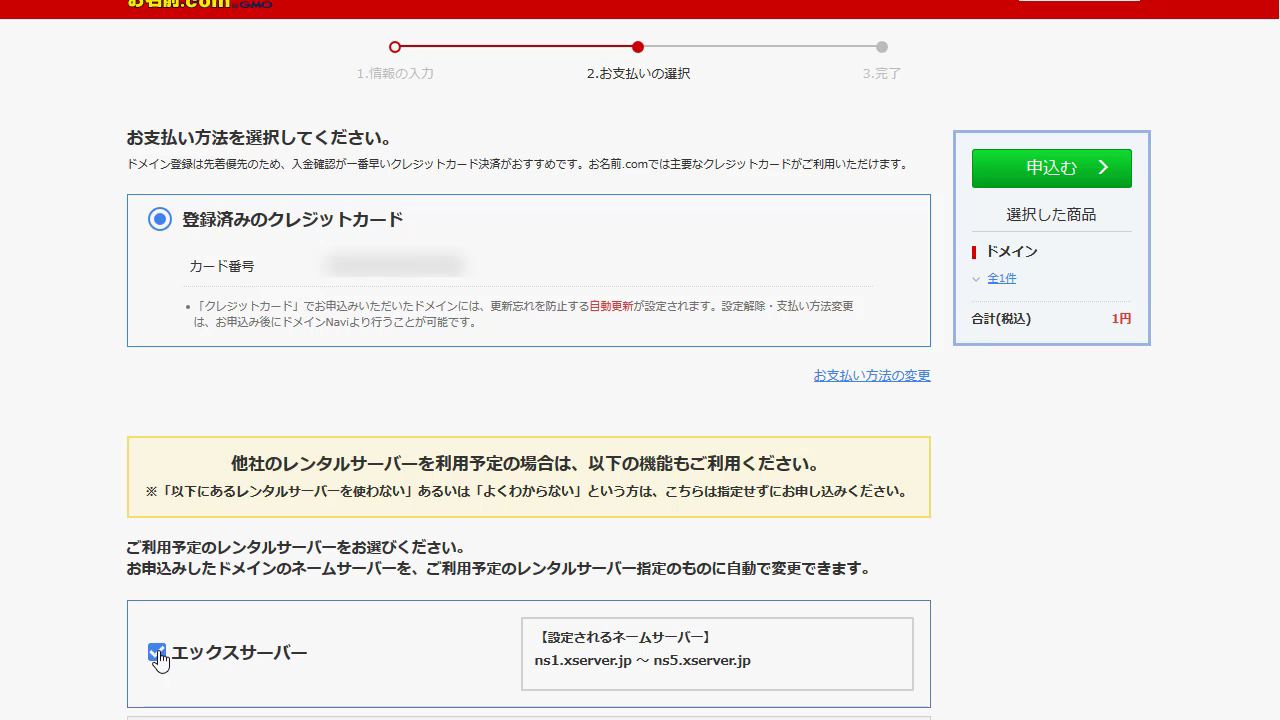The height and width of the screenshot is (720, 1280).
Task: Click the red bar icon beside ドメイン
Action: (974, 252)
